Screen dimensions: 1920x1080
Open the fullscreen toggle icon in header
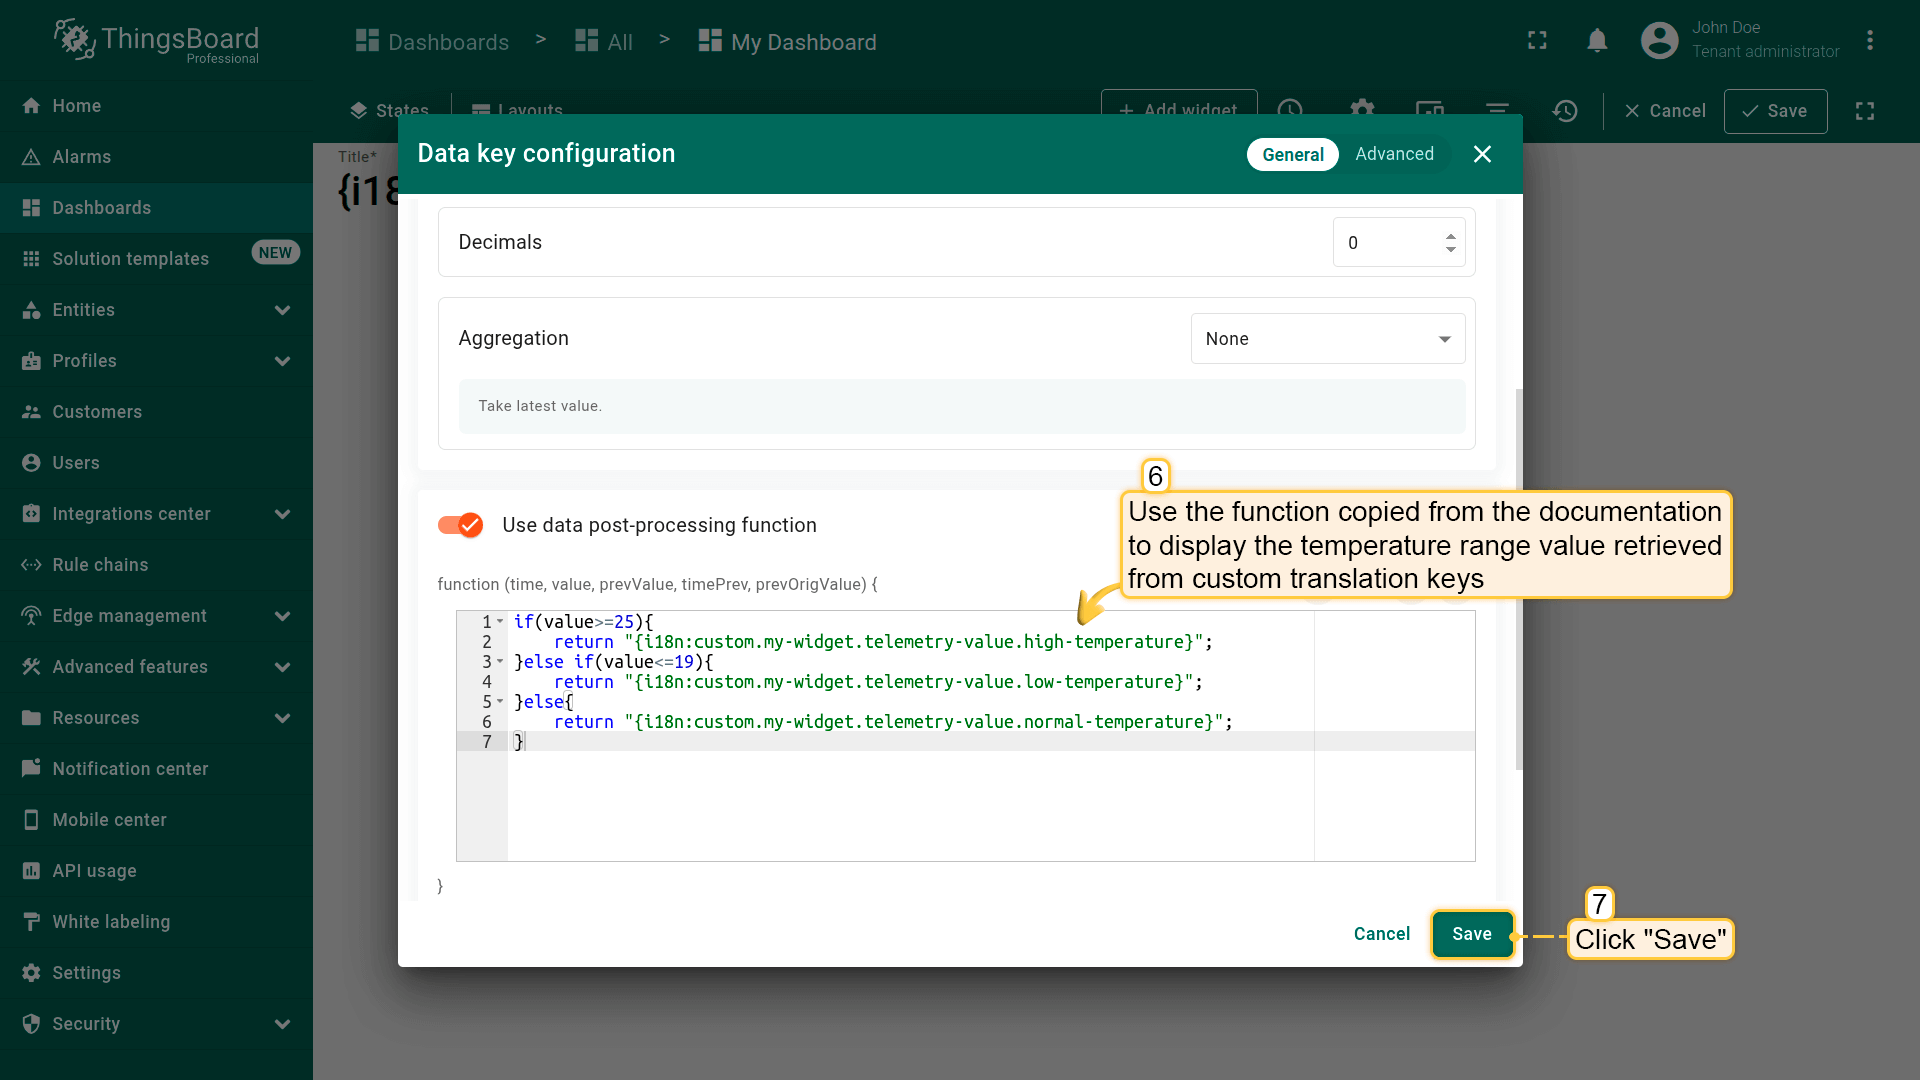click(1537, 41)
